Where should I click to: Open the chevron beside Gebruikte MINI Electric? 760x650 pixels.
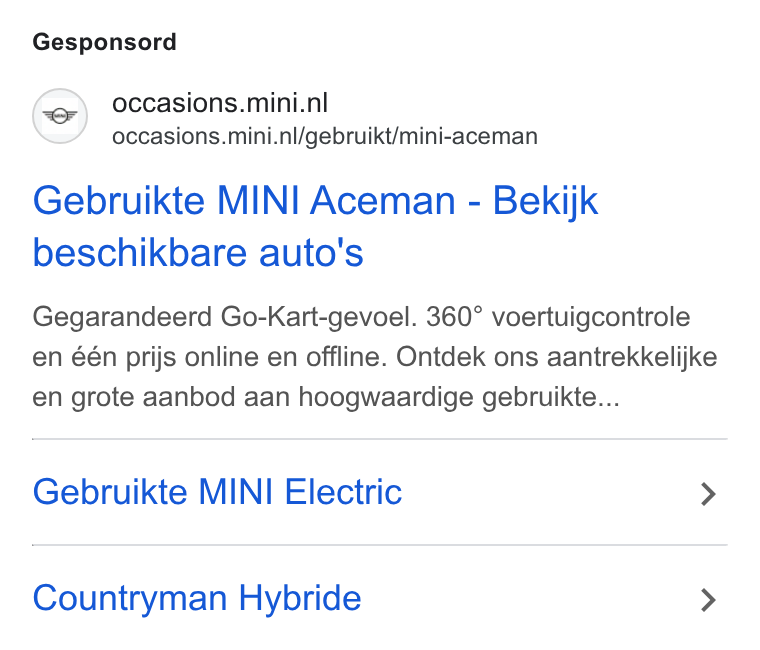coord(708,494)
